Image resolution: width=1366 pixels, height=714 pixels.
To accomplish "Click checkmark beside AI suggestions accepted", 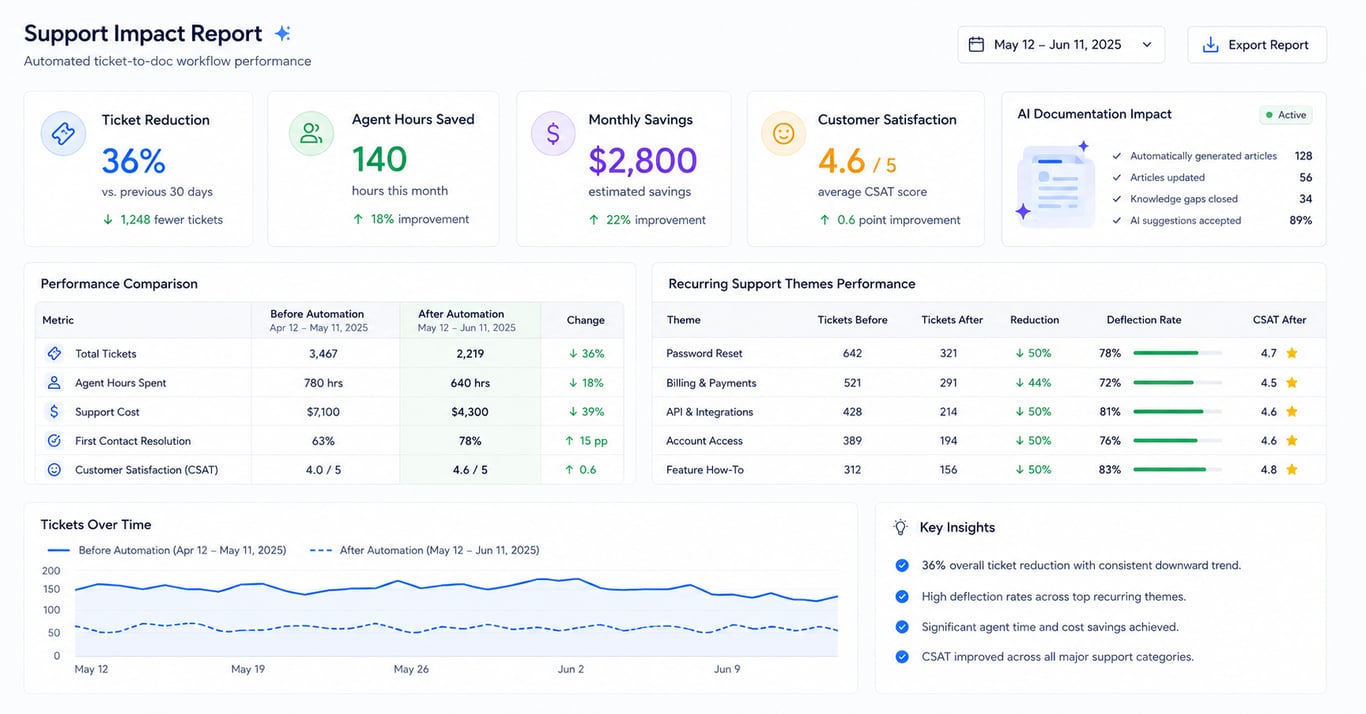I will click(x=1117, y=221).
